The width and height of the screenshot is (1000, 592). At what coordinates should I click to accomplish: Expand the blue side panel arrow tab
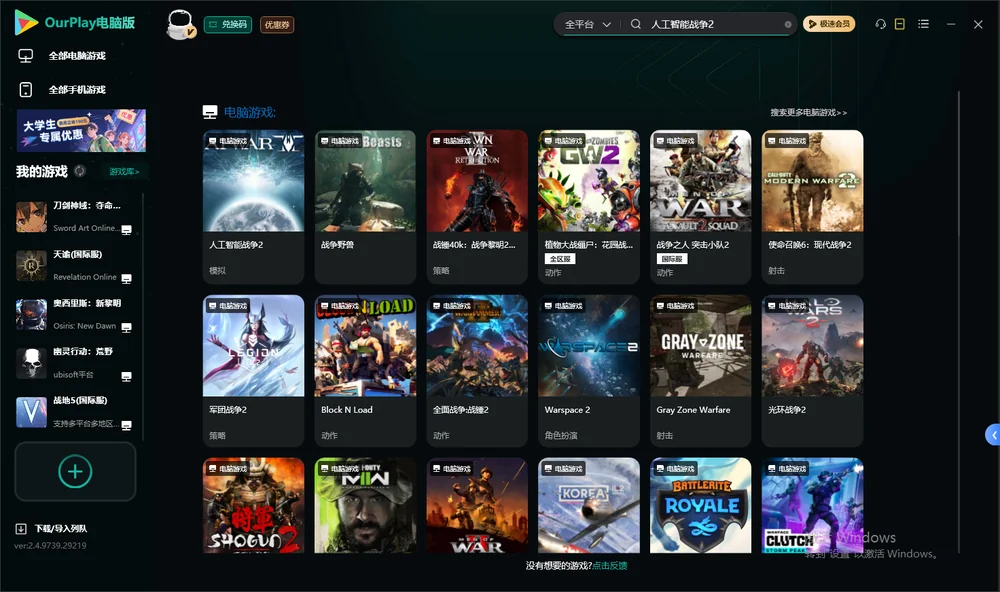click(x=993, y=435)
